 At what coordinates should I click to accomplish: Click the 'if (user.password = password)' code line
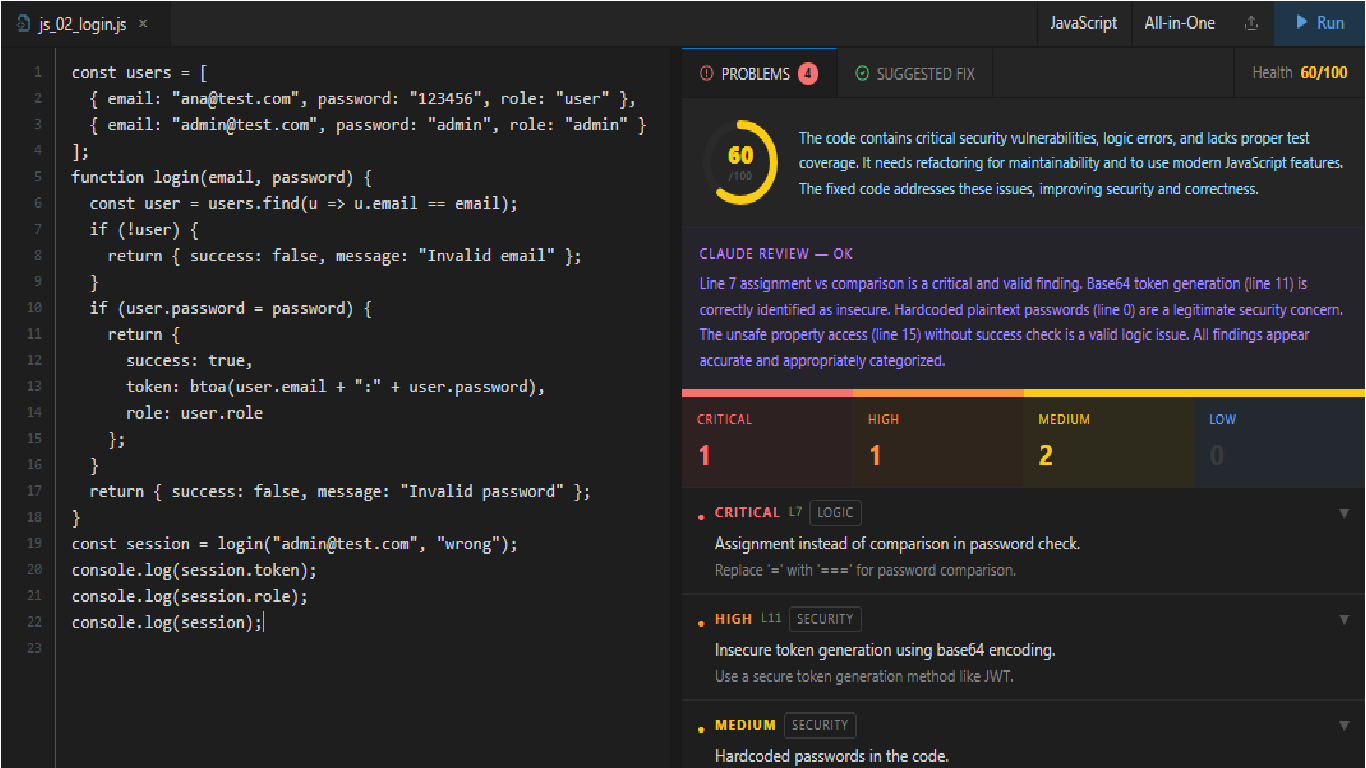coord(230,308)
